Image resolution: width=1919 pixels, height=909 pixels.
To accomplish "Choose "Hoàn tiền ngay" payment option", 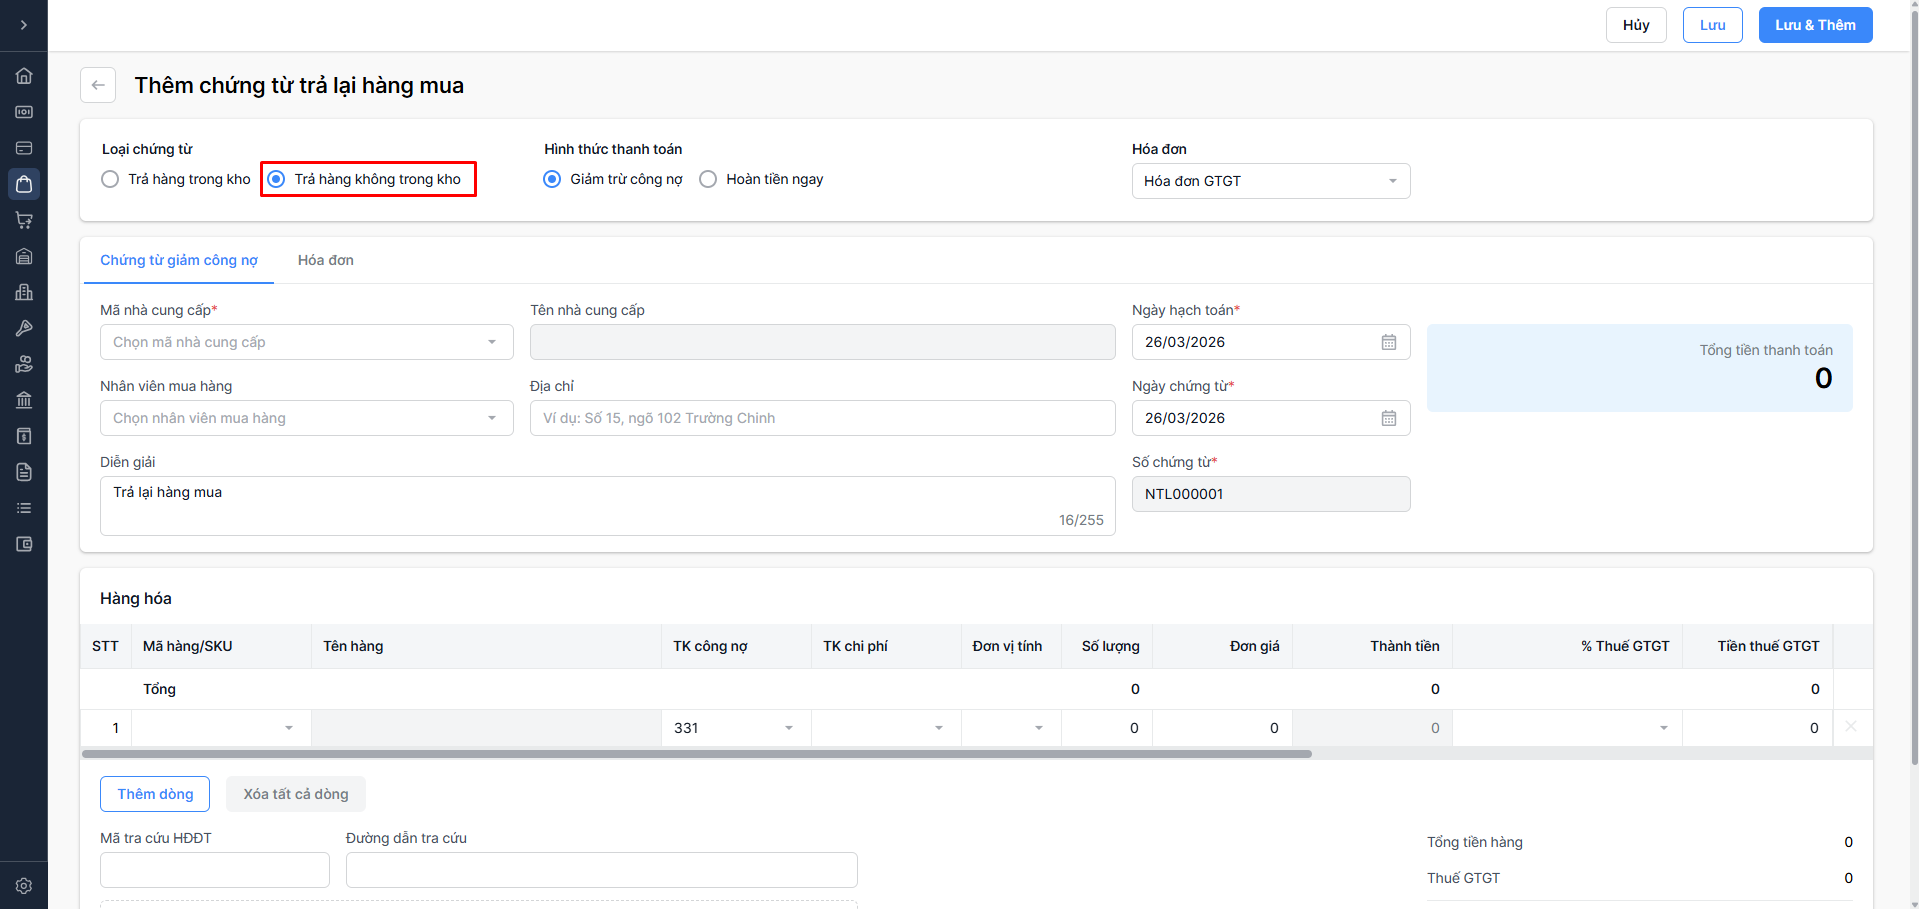I will point(708,179).
